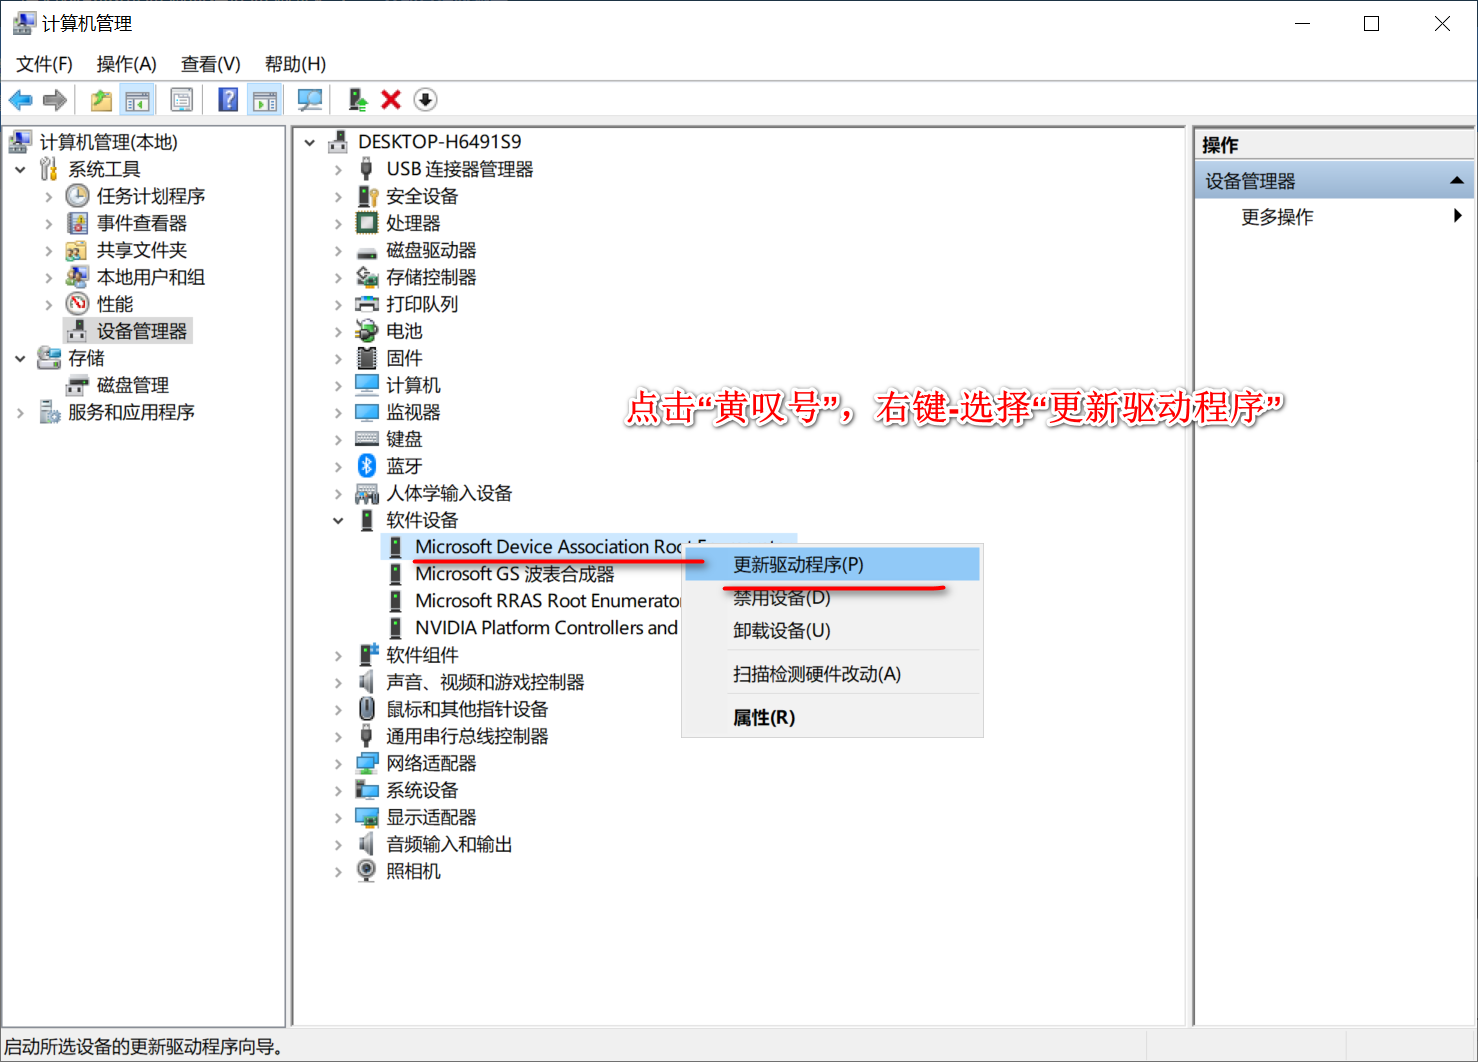The width and height of the screenshot is (1478, 1062).
Task: Click the scan for hardware changes icon
Action: [310, 100]
